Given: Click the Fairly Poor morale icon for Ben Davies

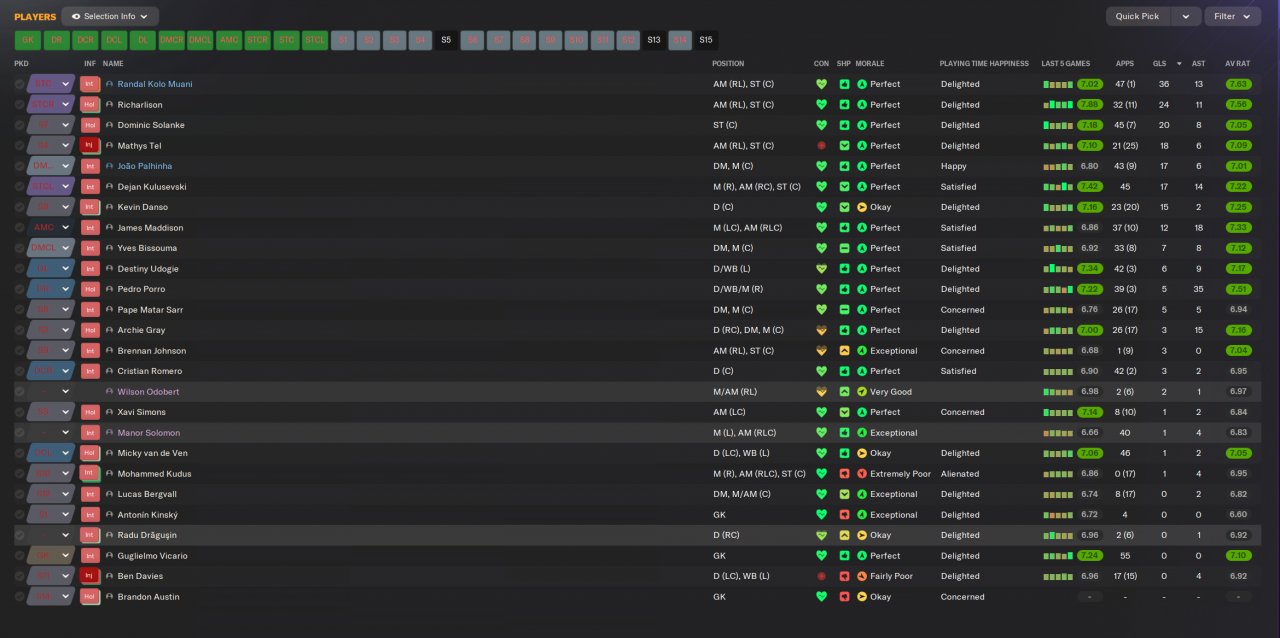Looking at the screenshot, I should (x=862, y=576).
